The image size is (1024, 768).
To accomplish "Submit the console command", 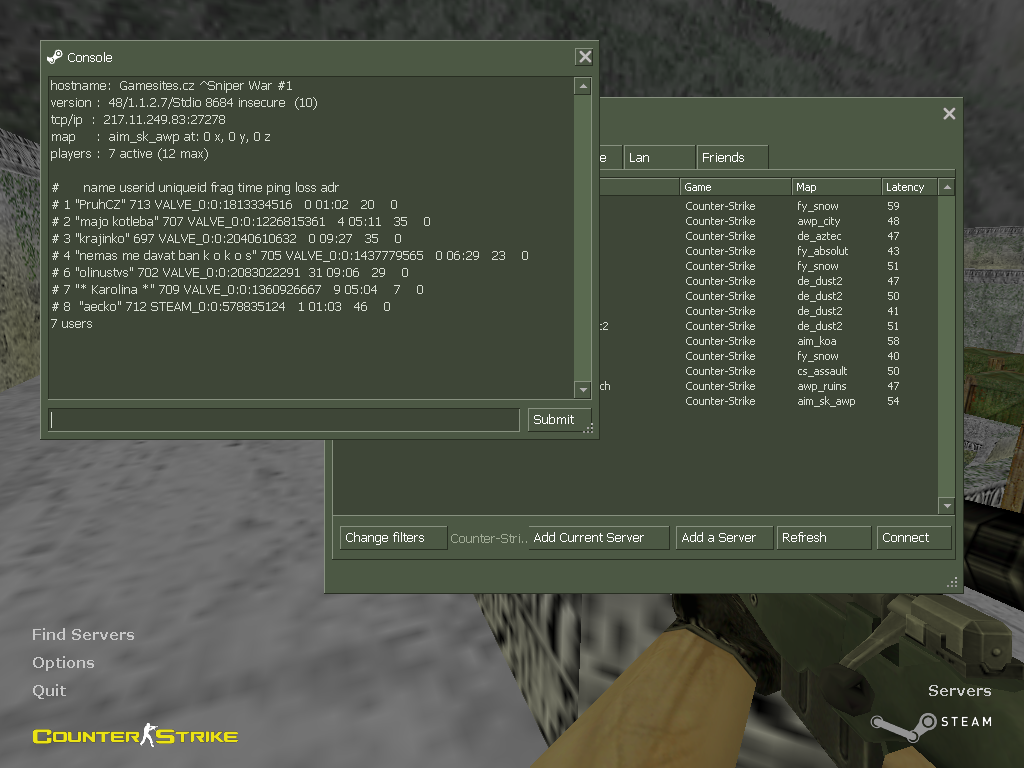I will click(x=559, y=420).
